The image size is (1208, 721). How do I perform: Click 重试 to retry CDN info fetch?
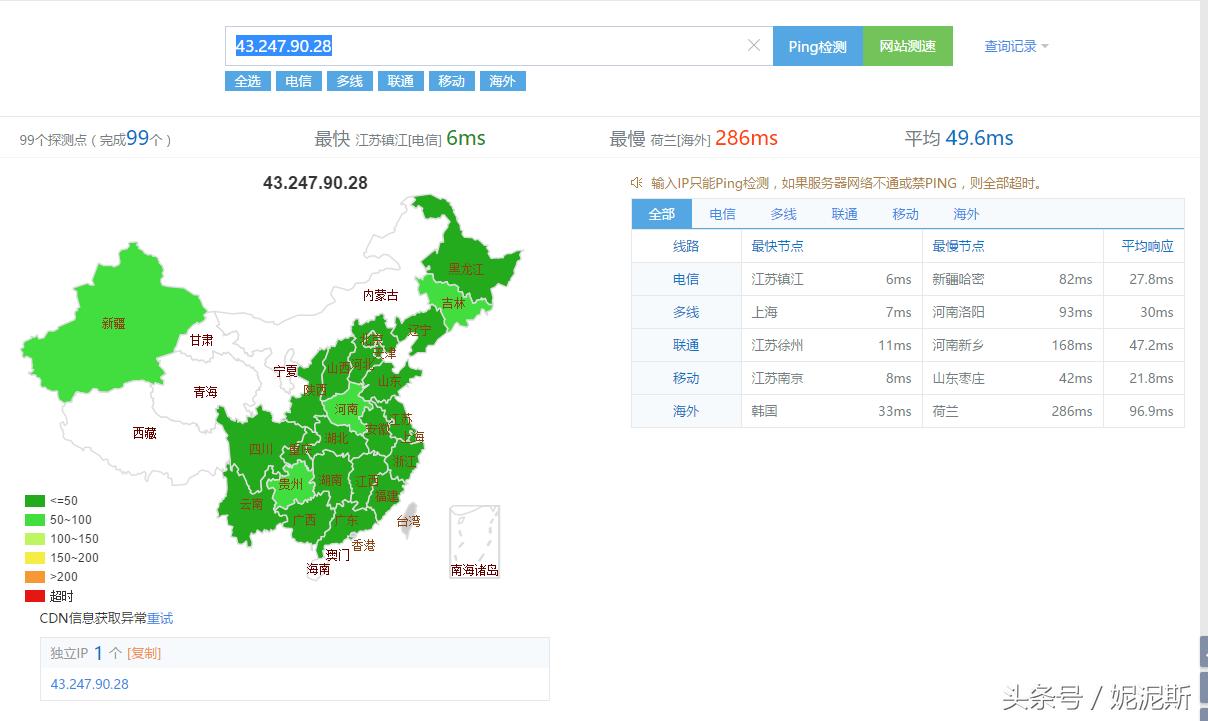coord(159,618)
